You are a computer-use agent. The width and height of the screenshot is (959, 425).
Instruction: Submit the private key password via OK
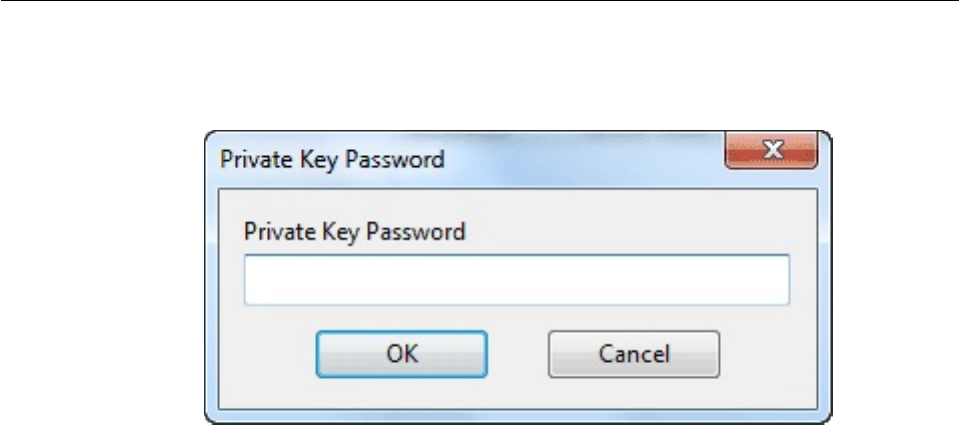click(x=401, y=352)
